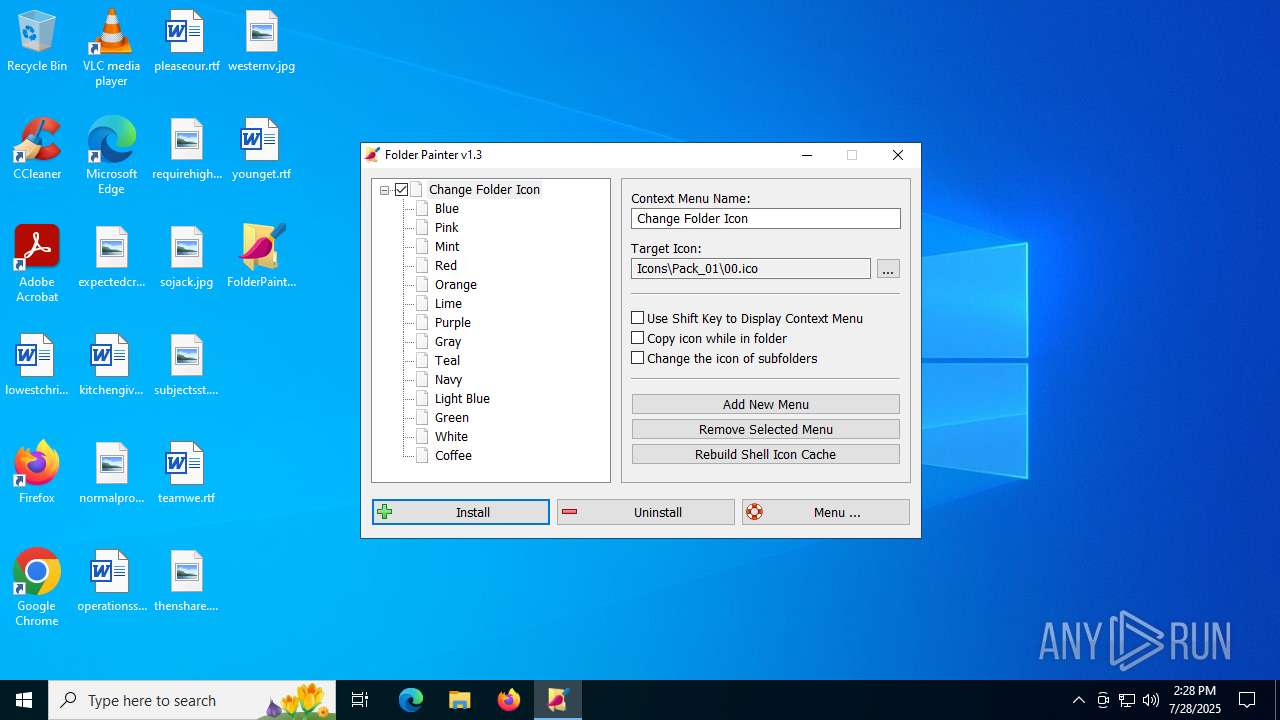Click Remove Selected Menu button
This screenshot has width=1280, height=720.
coord(766,429)
